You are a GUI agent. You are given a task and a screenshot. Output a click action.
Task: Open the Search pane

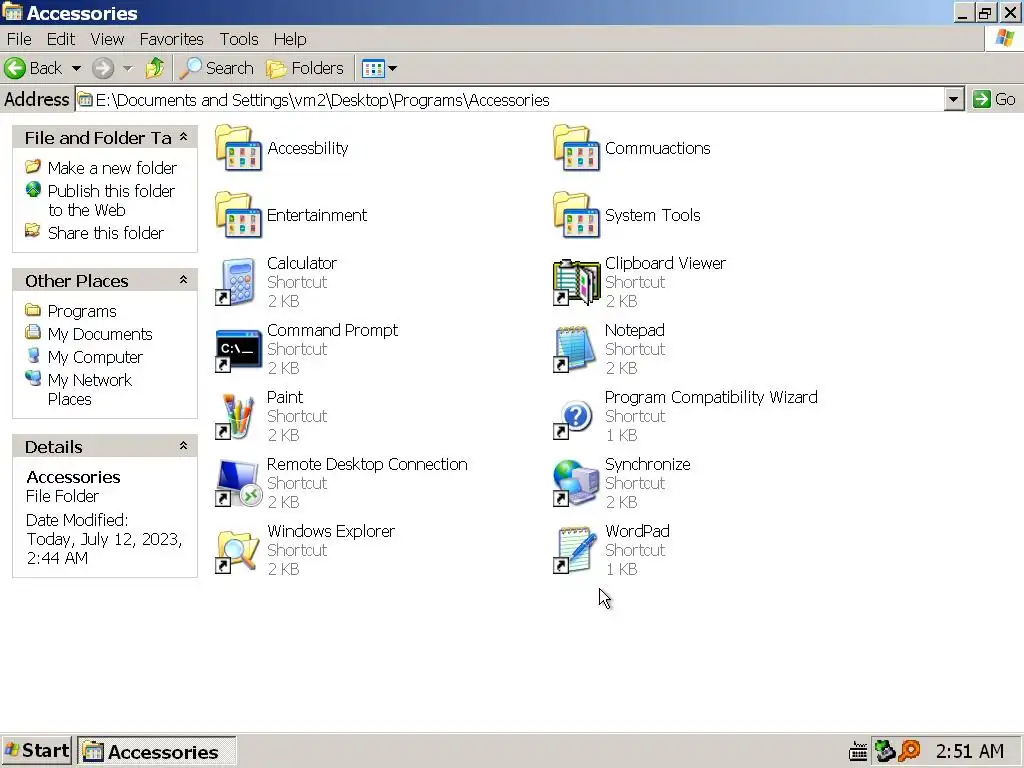tap(216, 68)
